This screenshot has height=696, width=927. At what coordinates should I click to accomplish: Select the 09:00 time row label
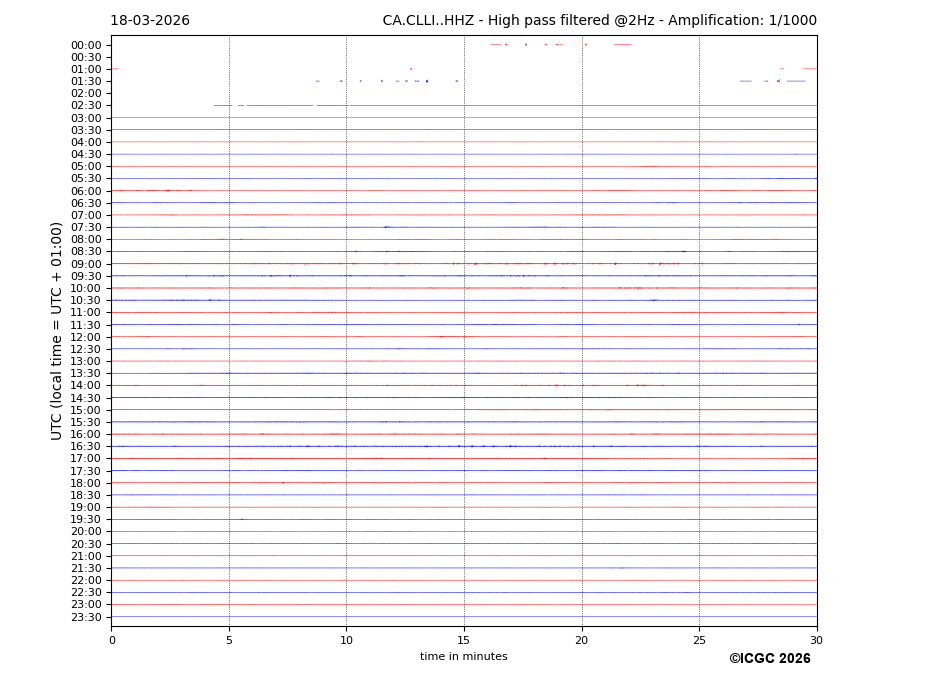[86, 264]
